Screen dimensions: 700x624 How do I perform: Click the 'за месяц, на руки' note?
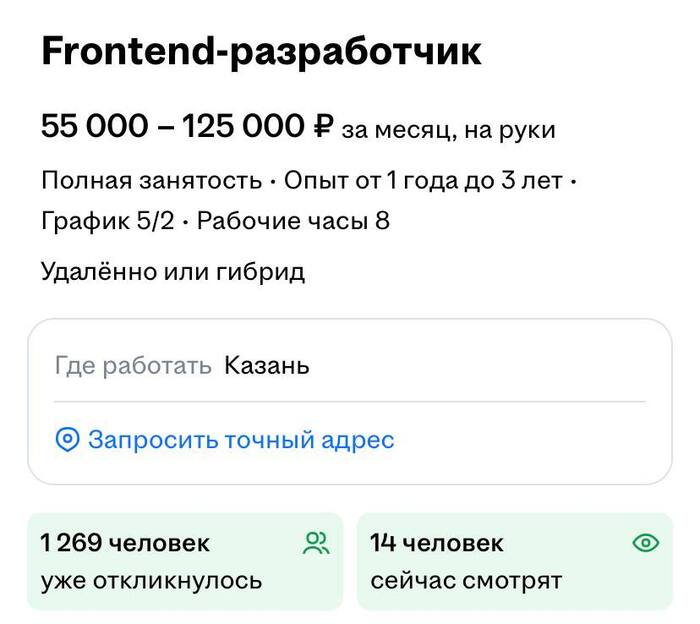448,130
